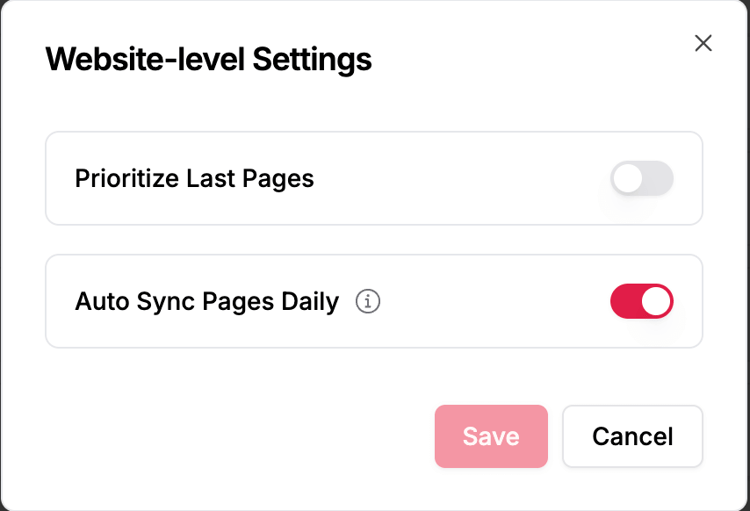Turn off daily auto sync of pages
750x511 pixels.
641,301
